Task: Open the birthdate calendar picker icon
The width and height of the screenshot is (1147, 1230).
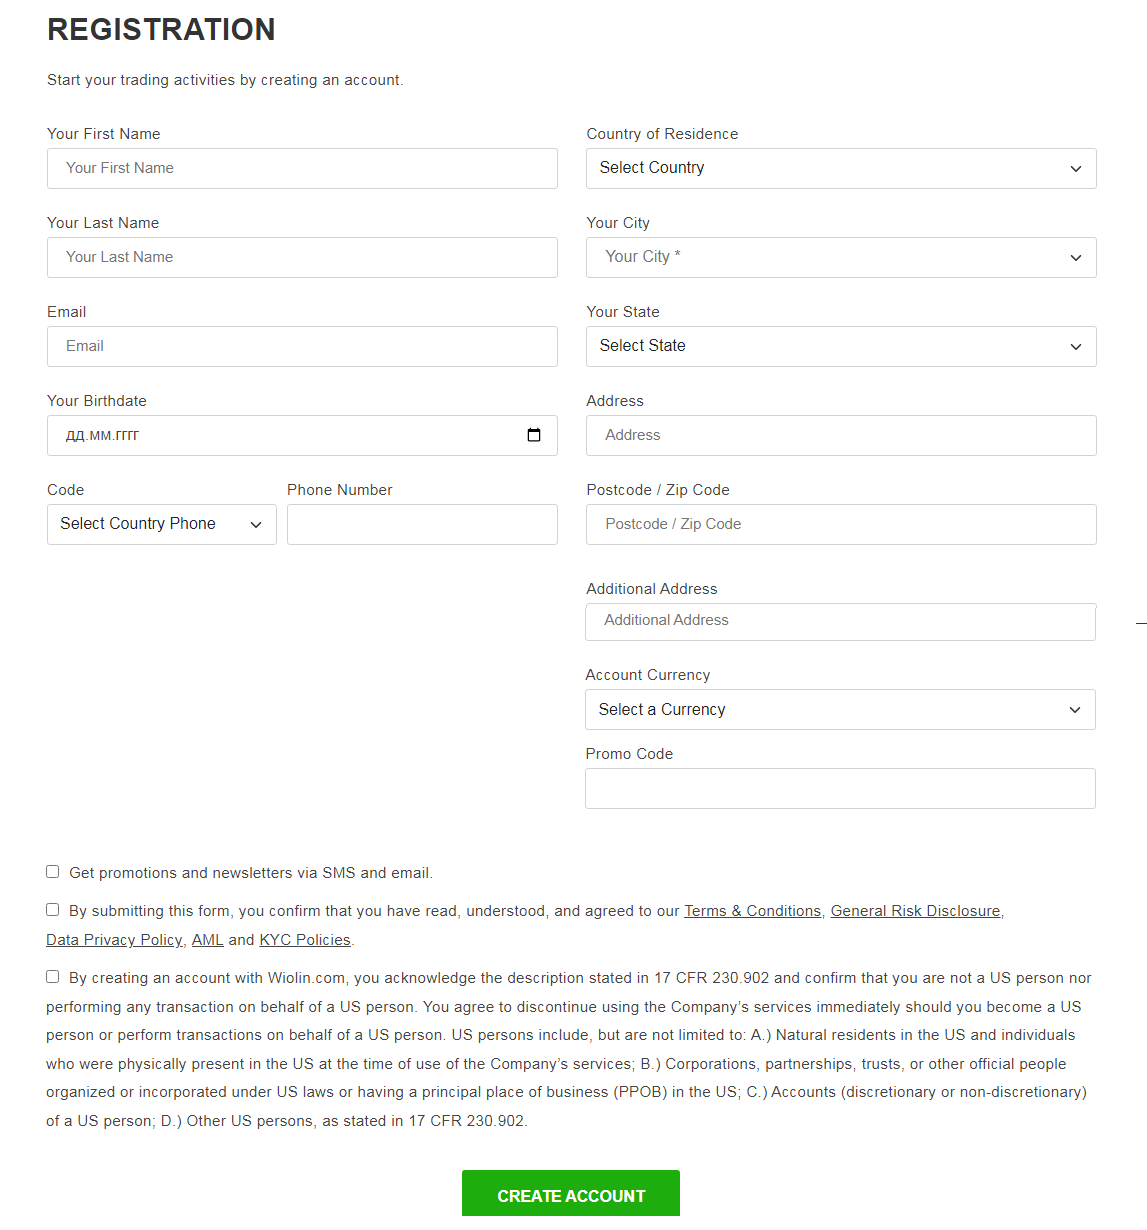Action: tap(534, 435)
